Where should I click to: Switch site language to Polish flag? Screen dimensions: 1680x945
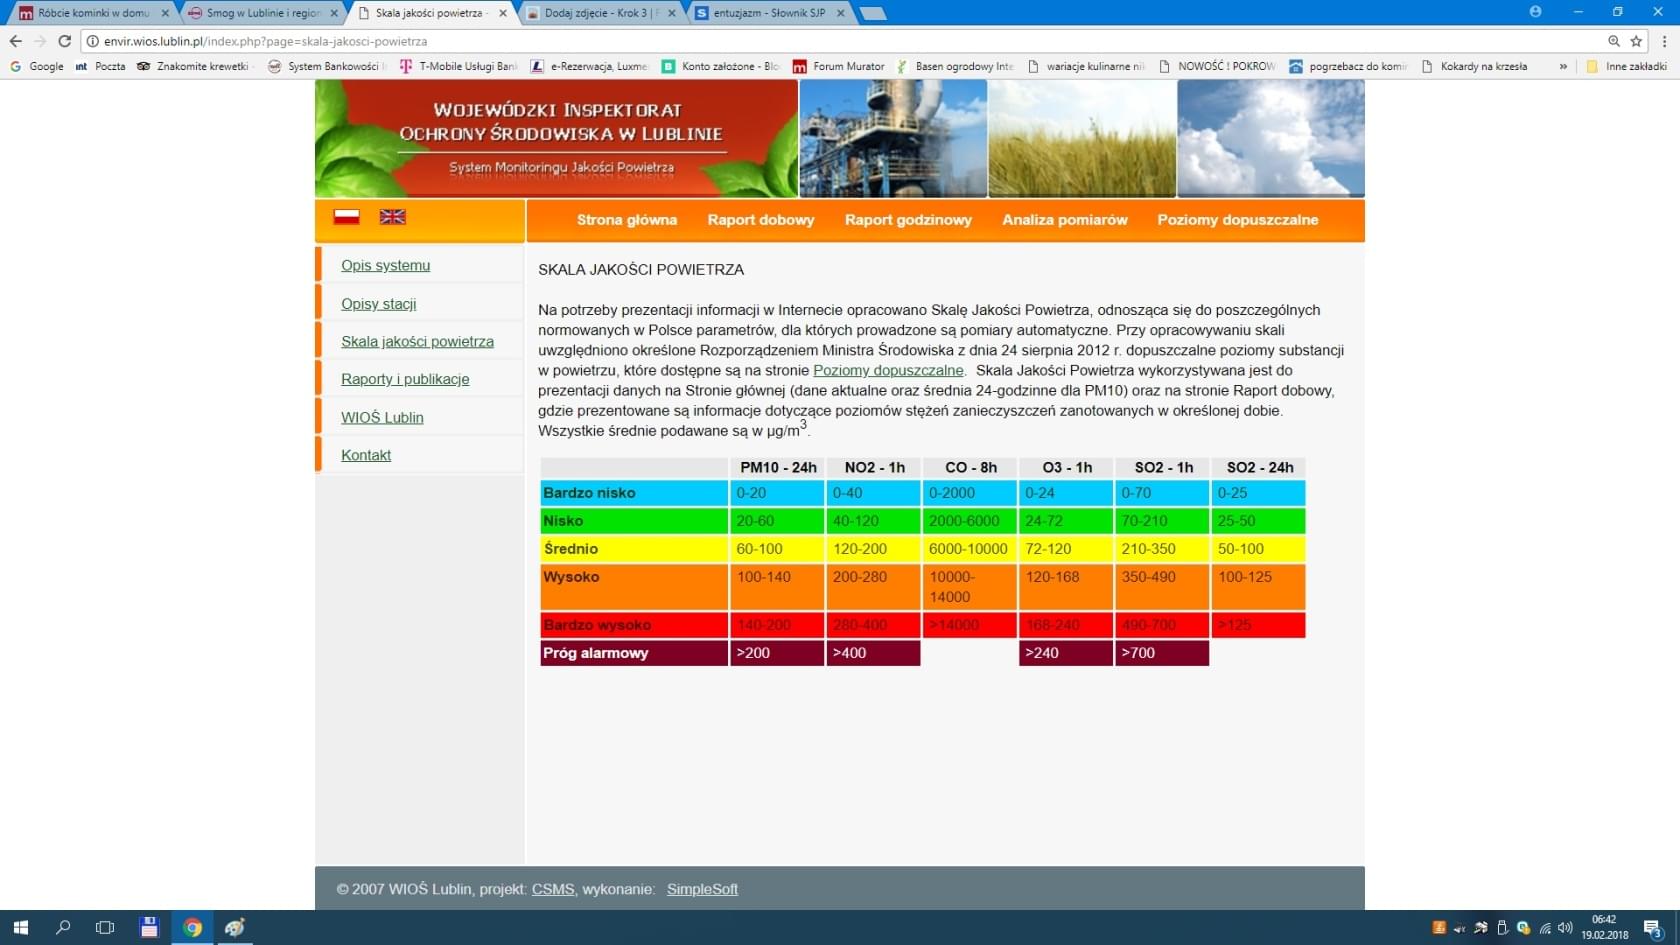click(346, 217)
